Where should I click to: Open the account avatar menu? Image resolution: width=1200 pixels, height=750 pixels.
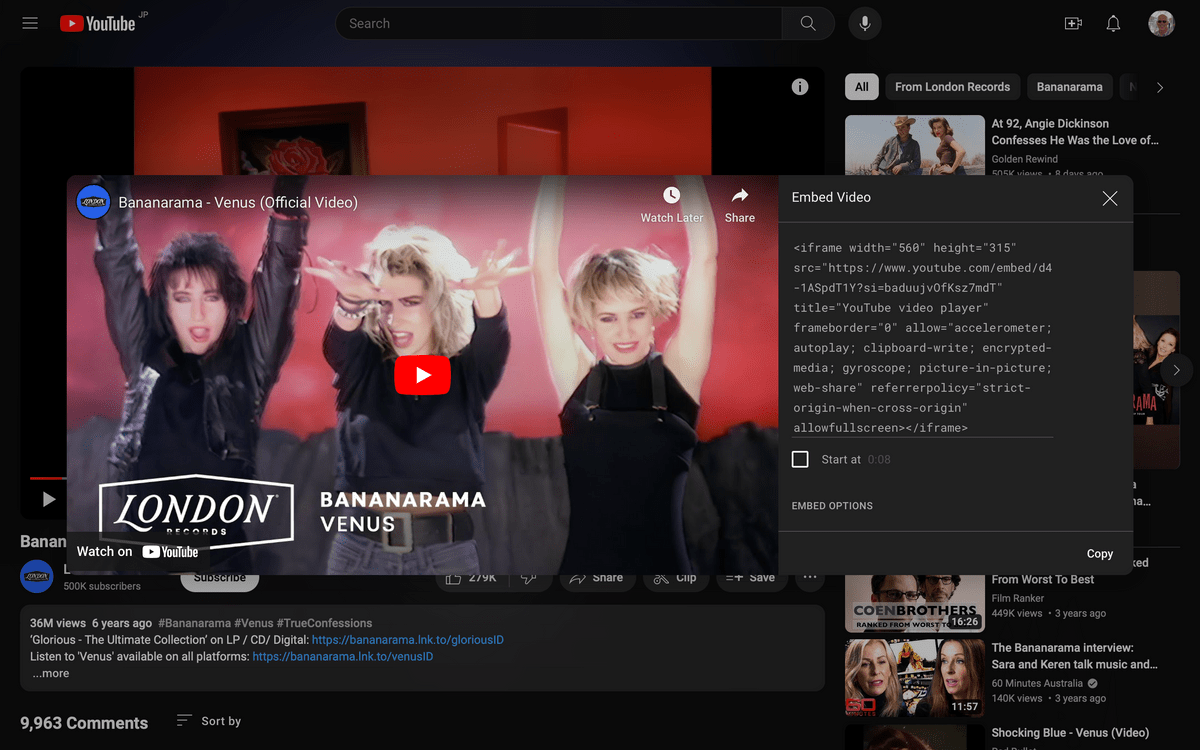point(1161,23)
